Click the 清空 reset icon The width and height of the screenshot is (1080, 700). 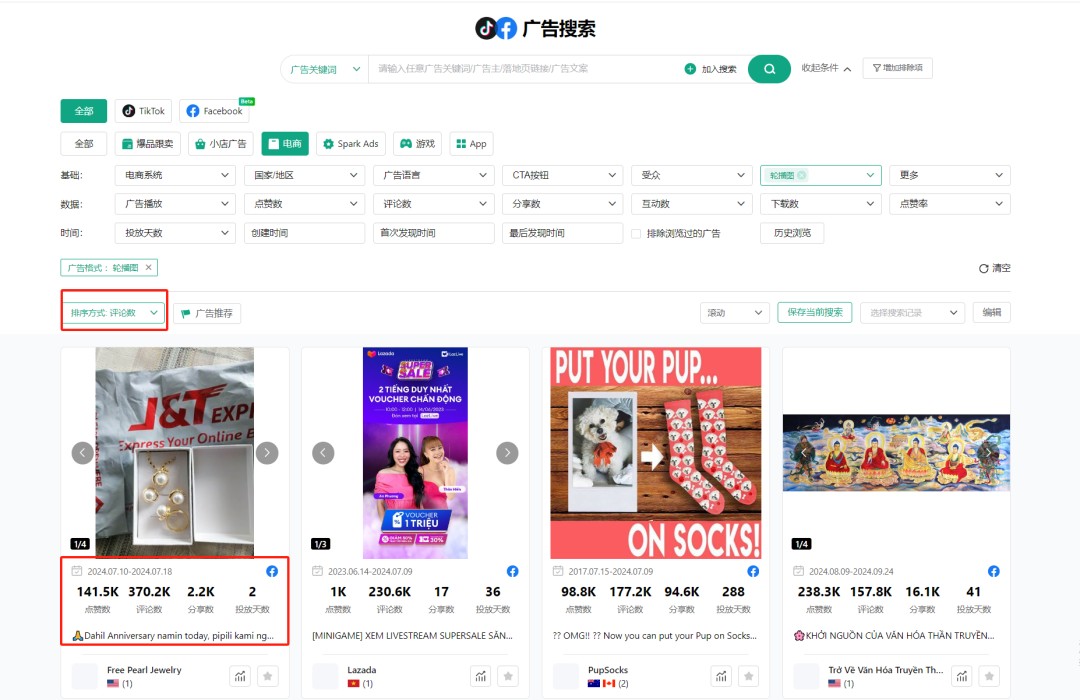[x=984, y=268]
